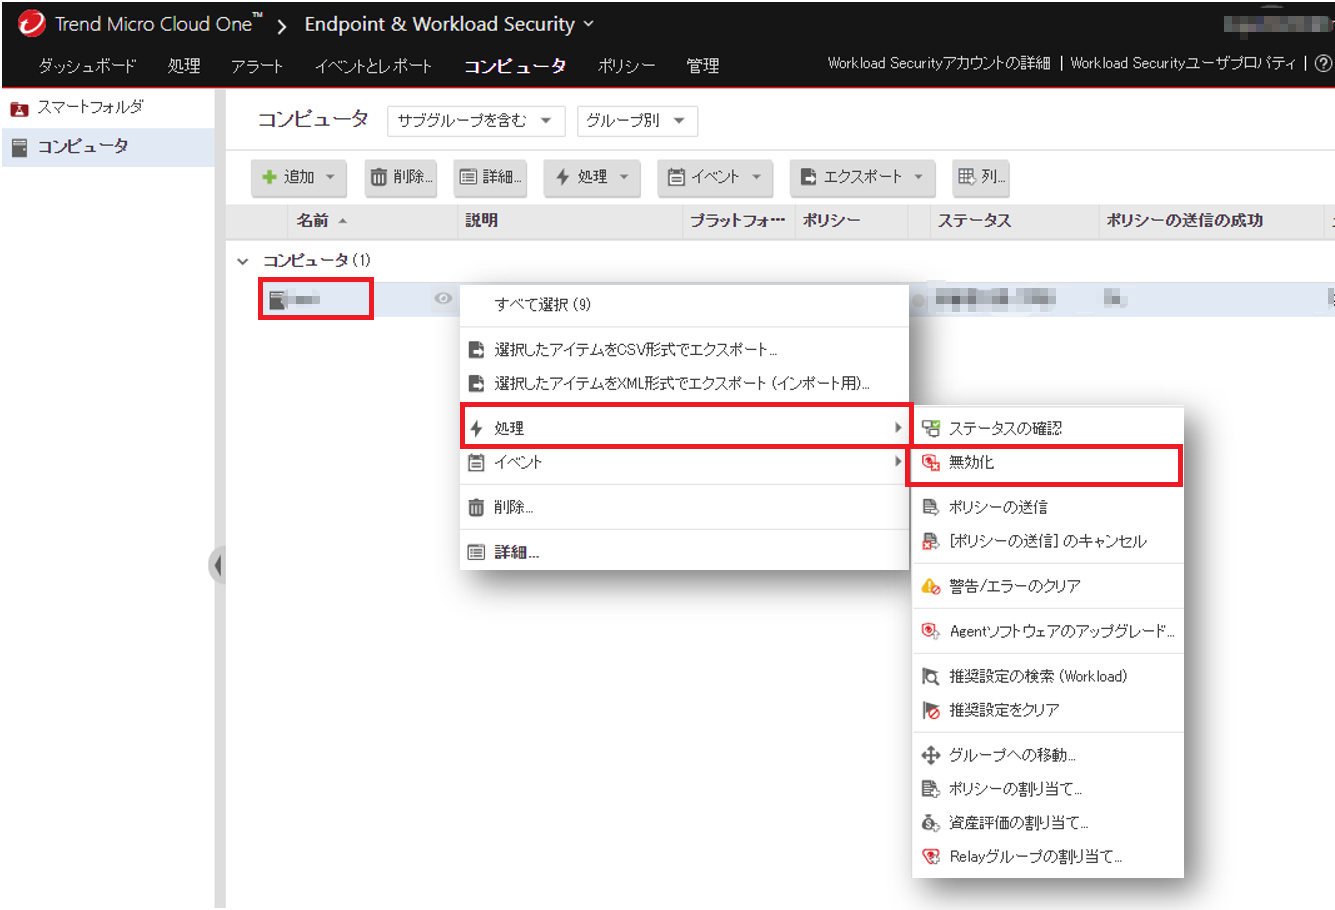Click the Agentソフトウェアのアップグレード icon
The height and width of the screenshot is (910, 1335).
click(x=930, y=631)
